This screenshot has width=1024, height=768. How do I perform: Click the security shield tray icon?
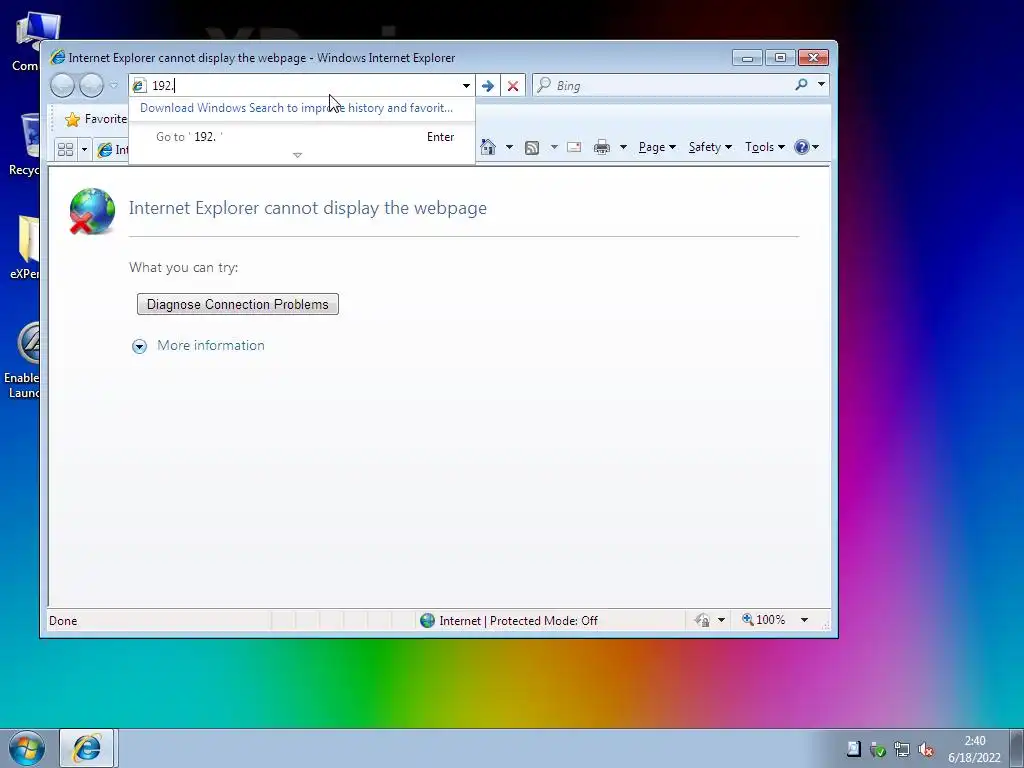click(x=878, y=750)
